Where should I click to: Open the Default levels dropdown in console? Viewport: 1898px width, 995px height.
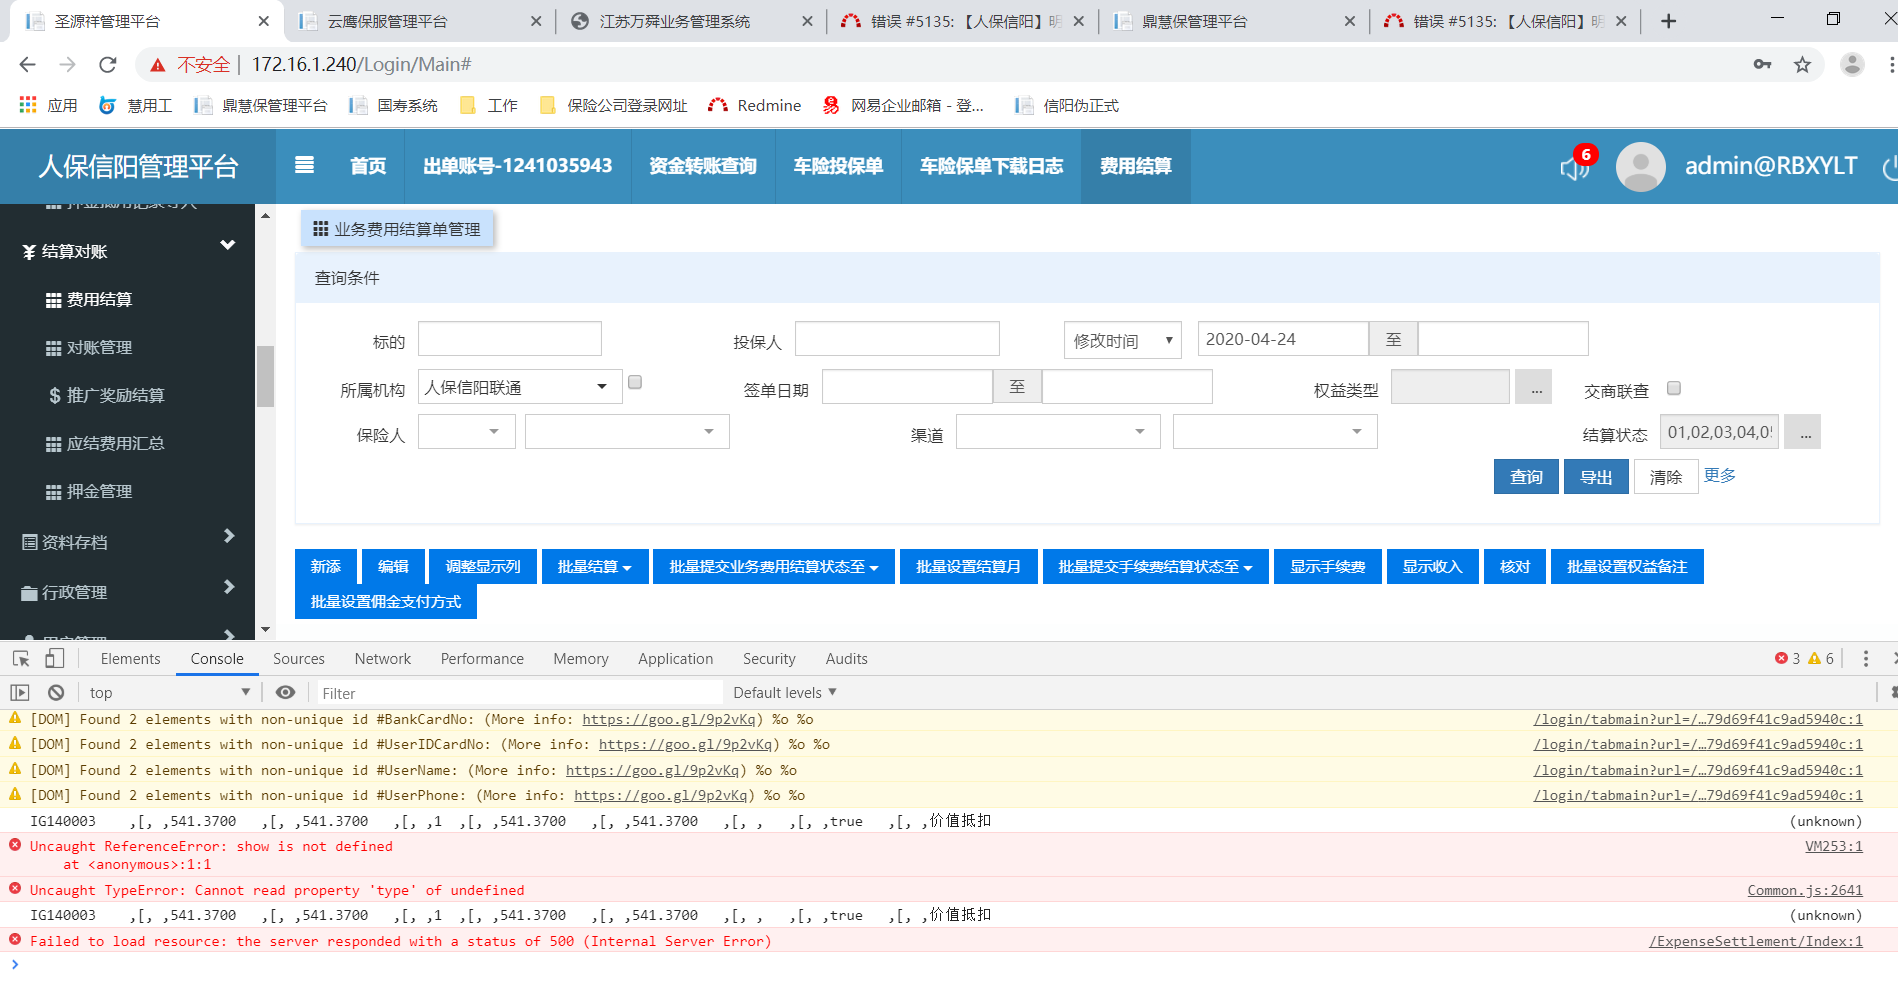tap(784, 692)
